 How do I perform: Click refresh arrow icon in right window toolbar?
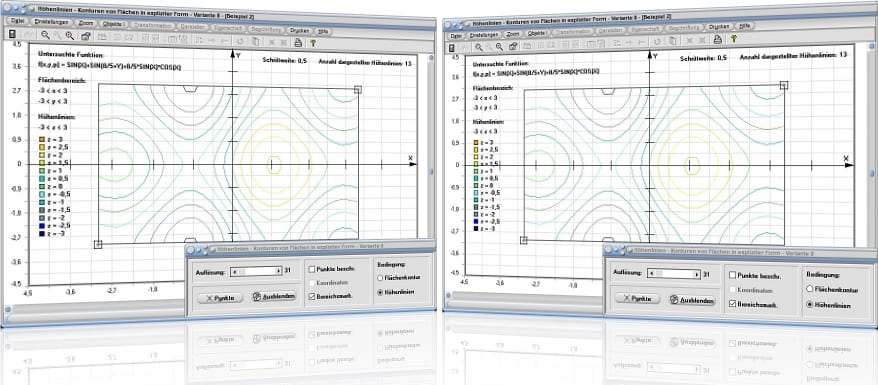(x=656, y=41)
